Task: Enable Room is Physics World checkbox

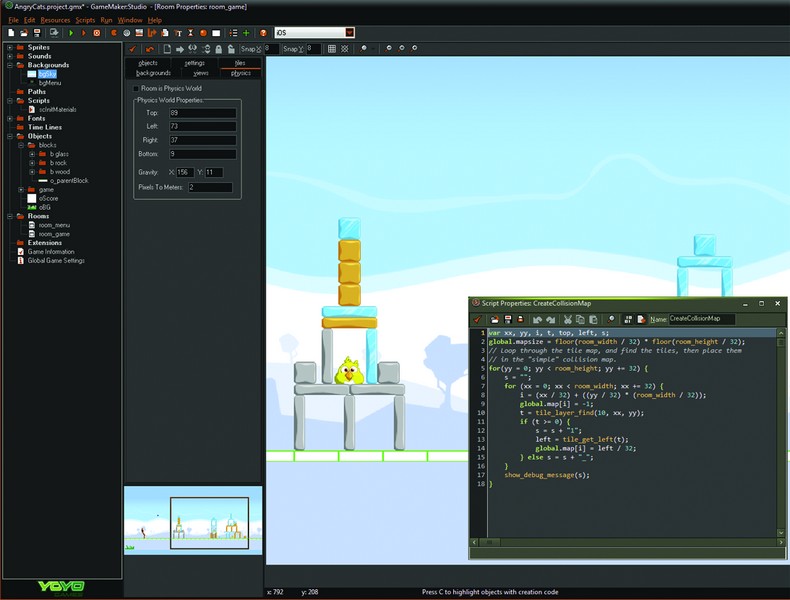Action: [x=136, y=89]
